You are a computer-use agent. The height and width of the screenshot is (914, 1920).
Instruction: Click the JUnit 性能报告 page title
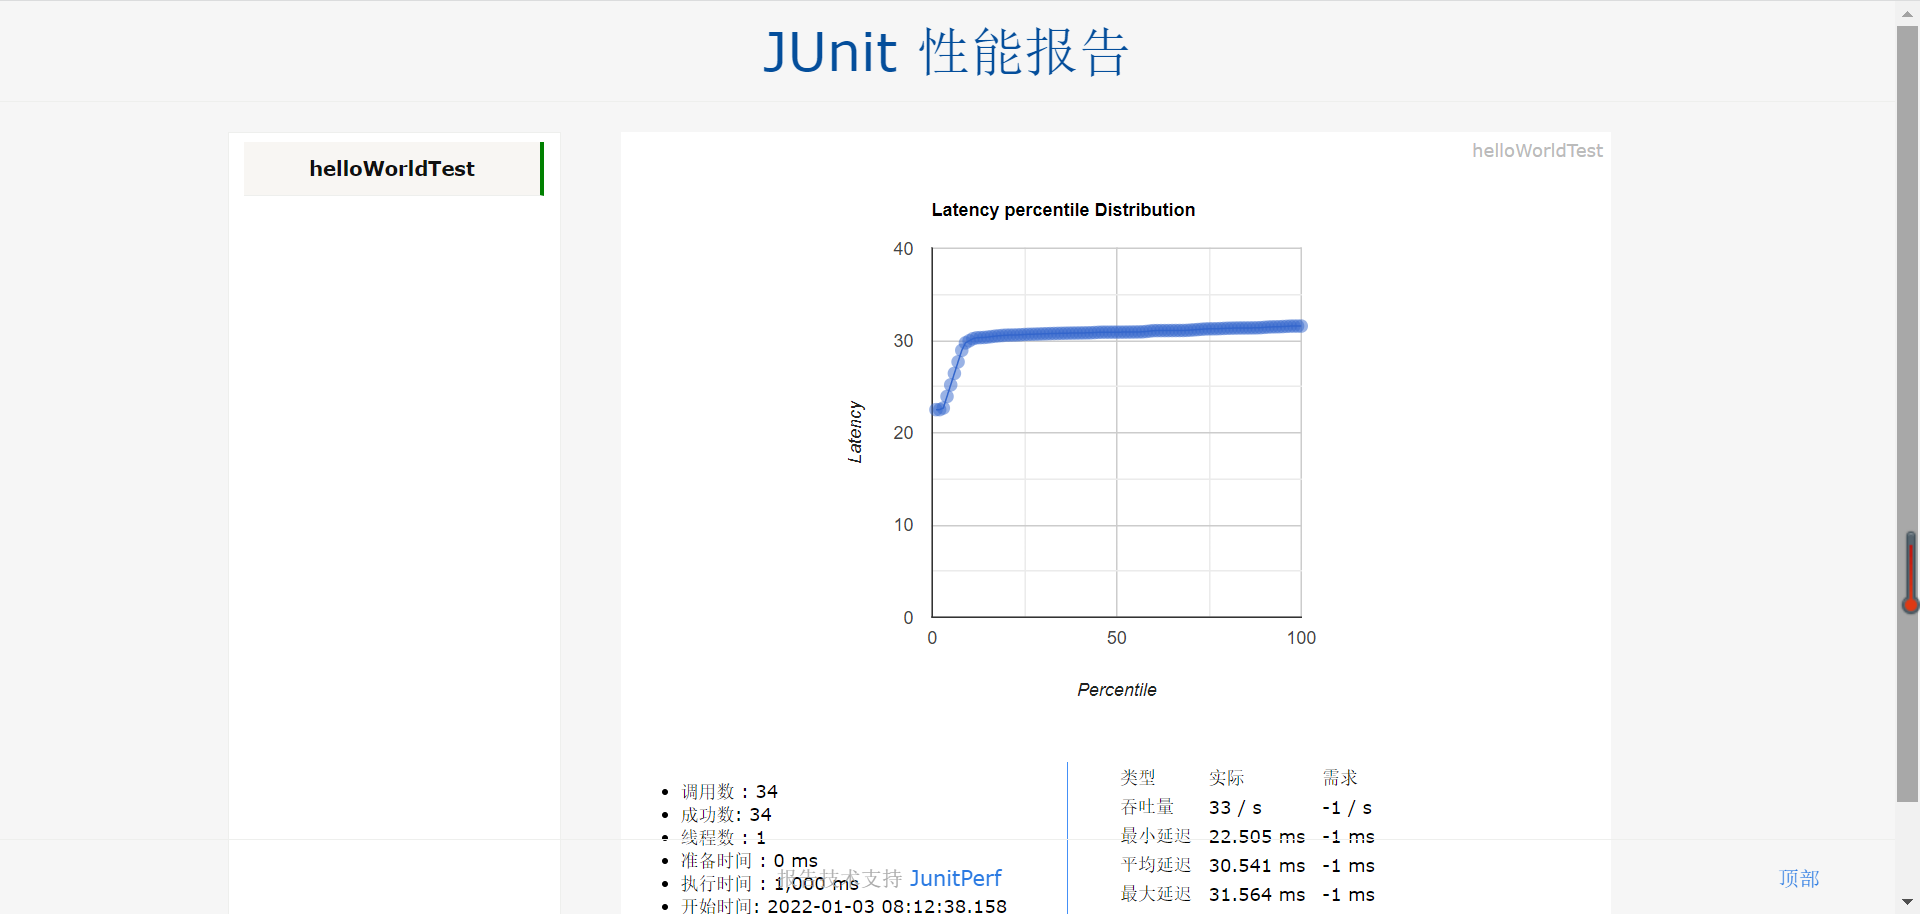[946, 52]
